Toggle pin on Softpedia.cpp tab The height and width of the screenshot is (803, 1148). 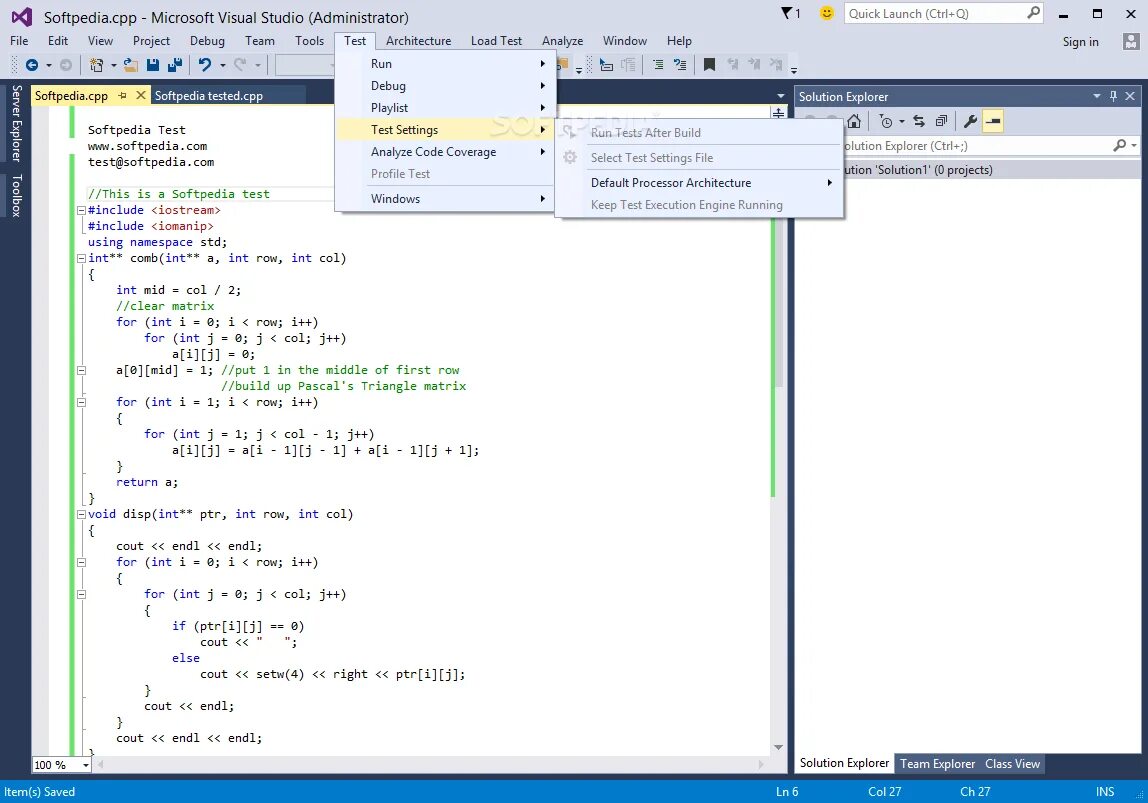[122, 95]
